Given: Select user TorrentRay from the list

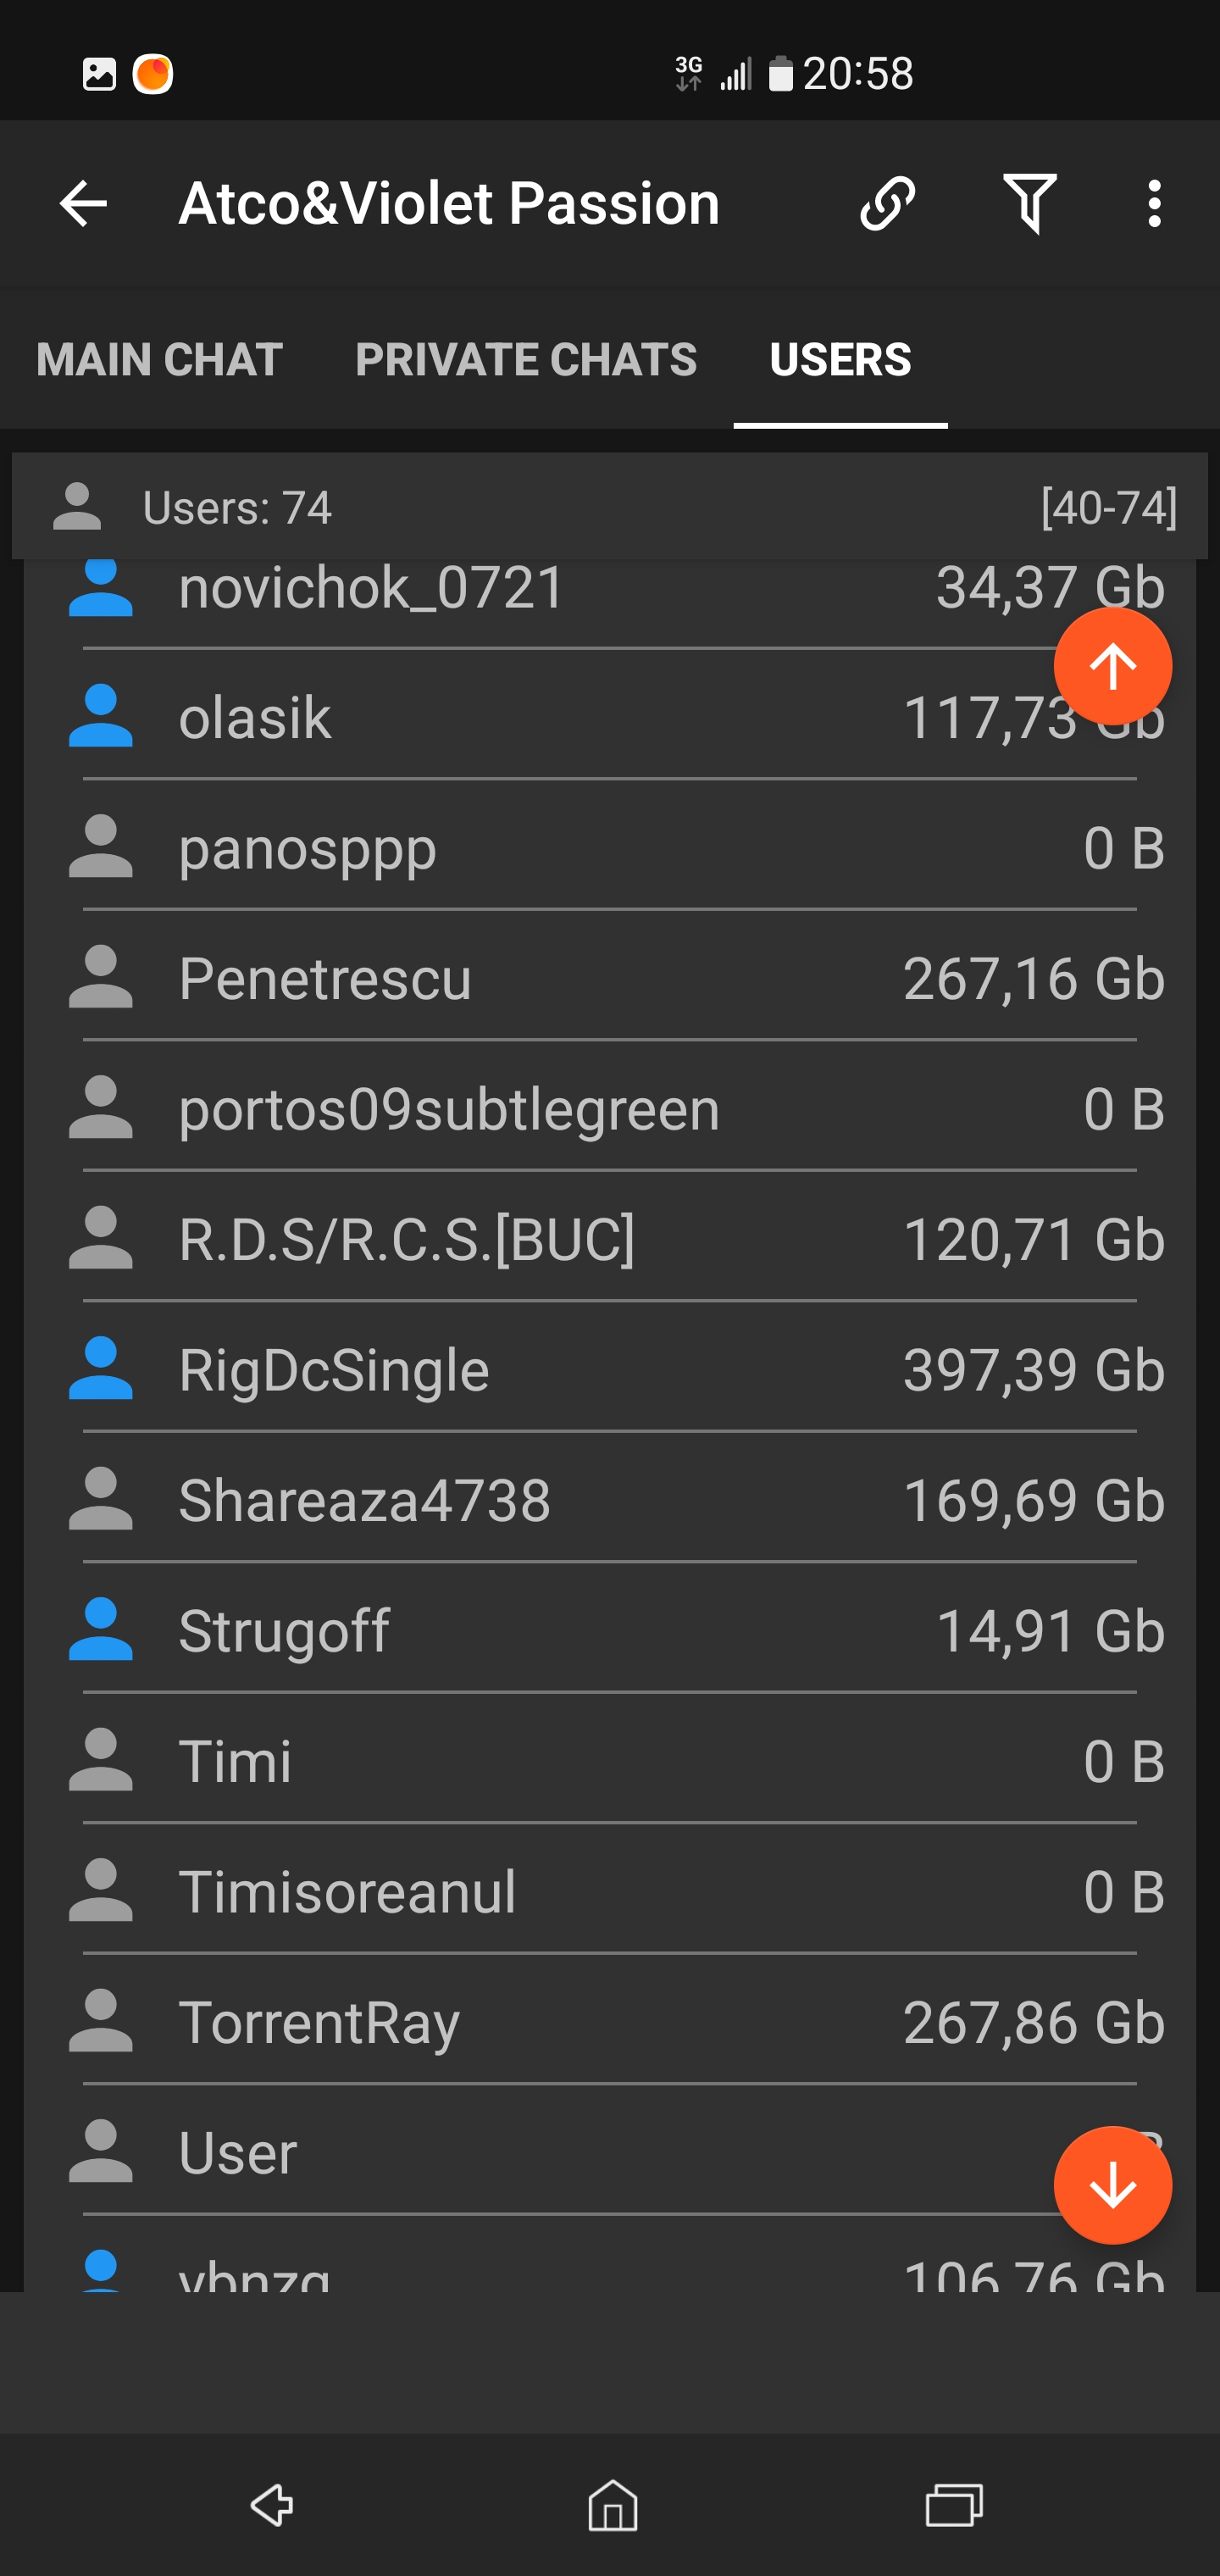Looking at the screenshot, I should [x=319, y=2022].
